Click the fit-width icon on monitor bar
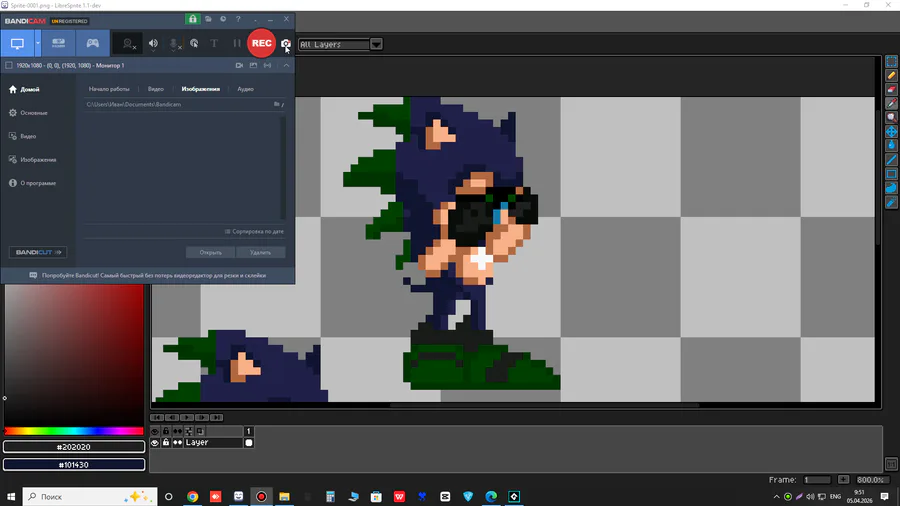 click(x=267, y=65)
